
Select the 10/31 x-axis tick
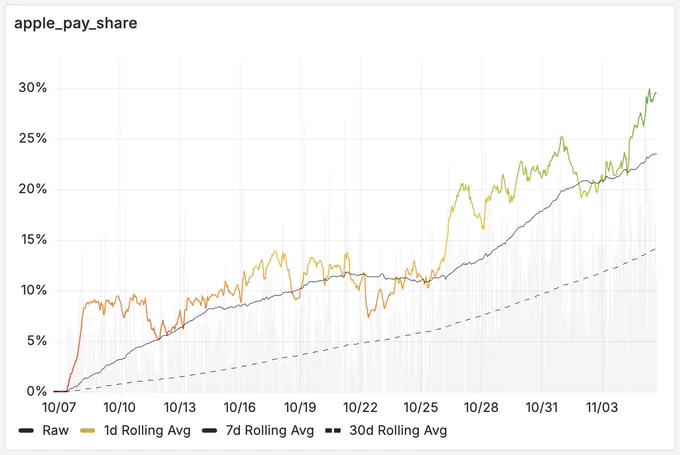click(x=541, y=407)
